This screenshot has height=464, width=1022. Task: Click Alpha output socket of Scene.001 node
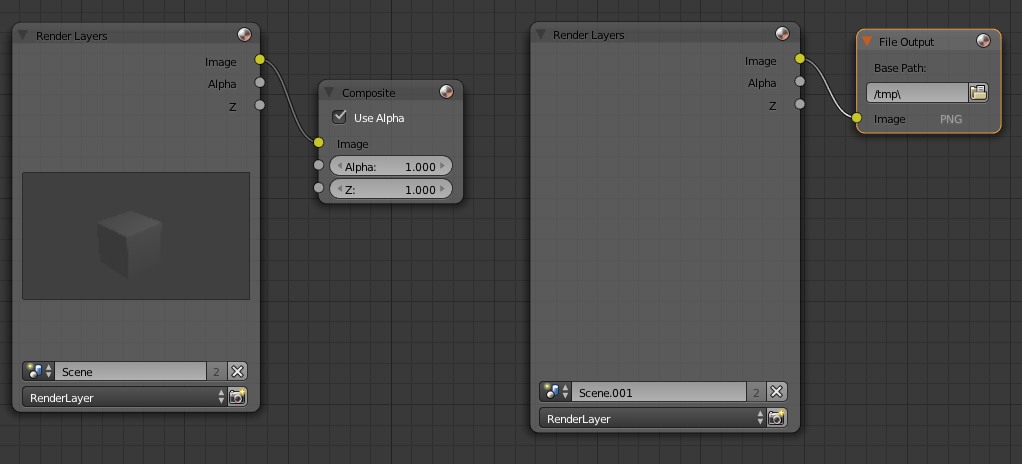click(x=800, y=81)
